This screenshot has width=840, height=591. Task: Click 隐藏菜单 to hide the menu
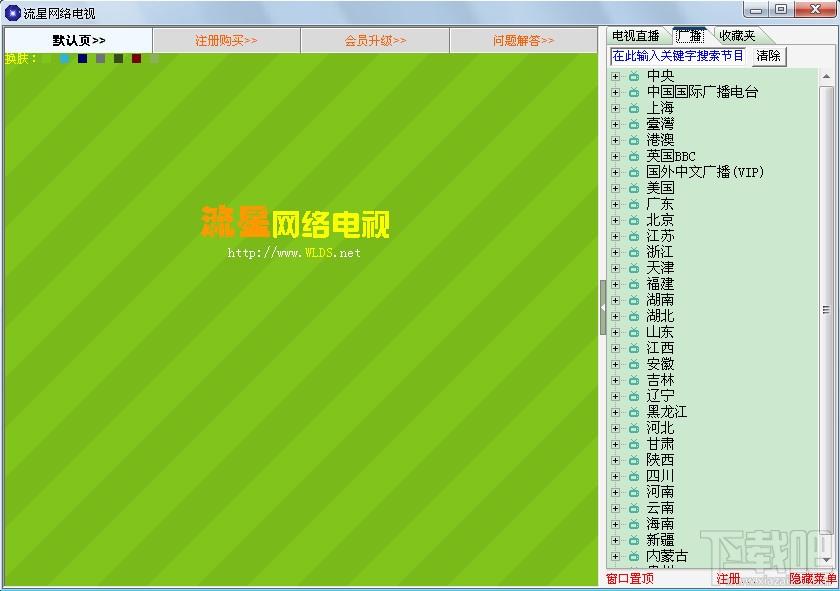point(812,579)
